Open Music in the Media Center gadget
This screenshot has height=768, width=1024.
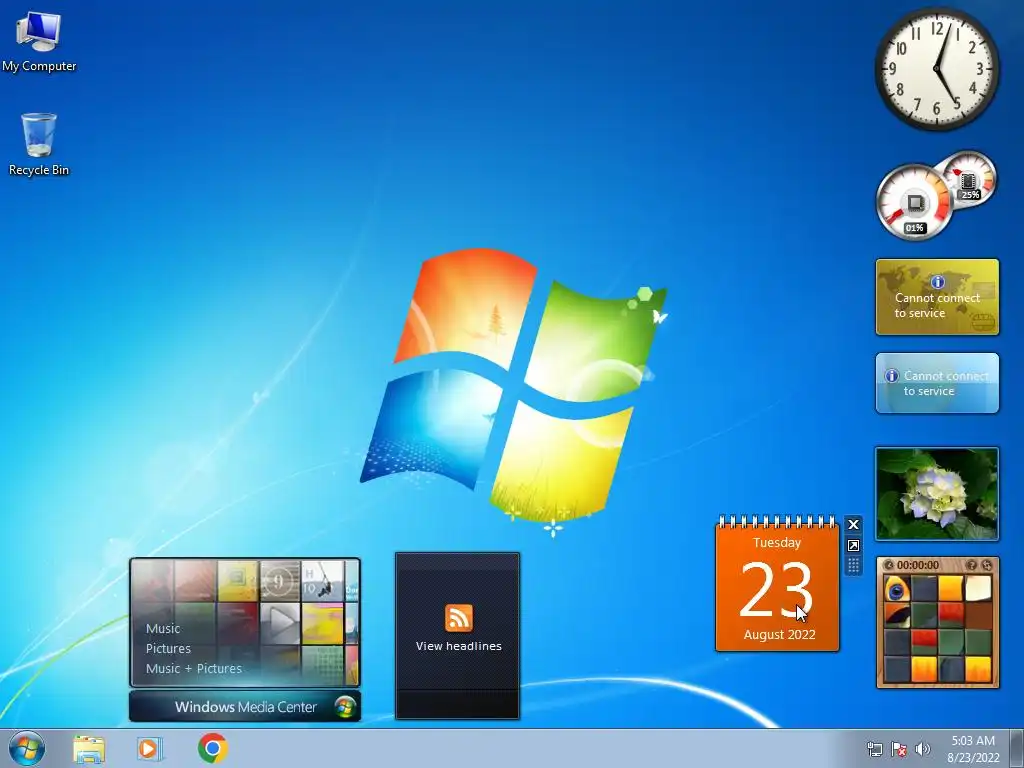pyautogui.click(x=163, y=628)
